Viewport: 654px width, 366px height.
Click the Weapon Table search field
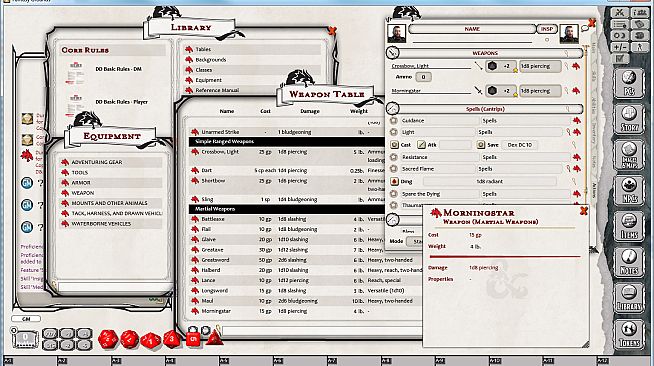321,331
